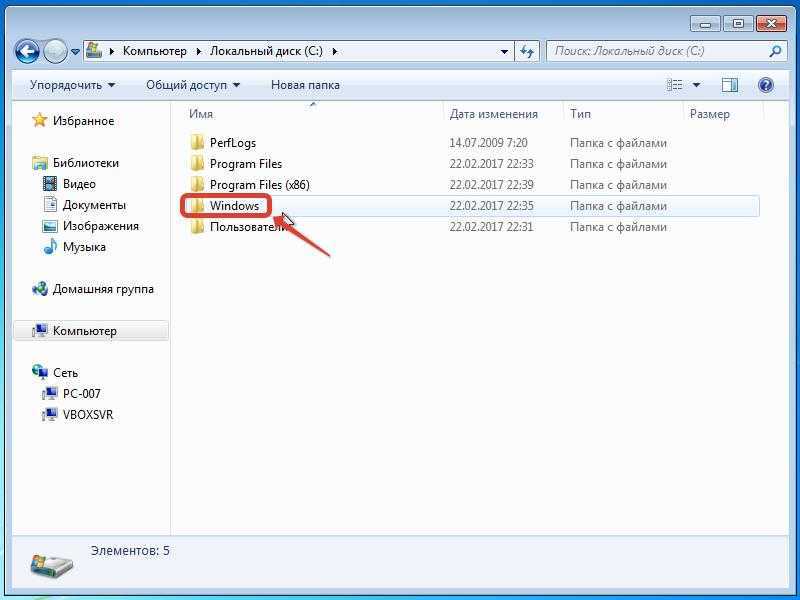
Task: Open Сеть in the navigation pane
Action: (65, 373)
